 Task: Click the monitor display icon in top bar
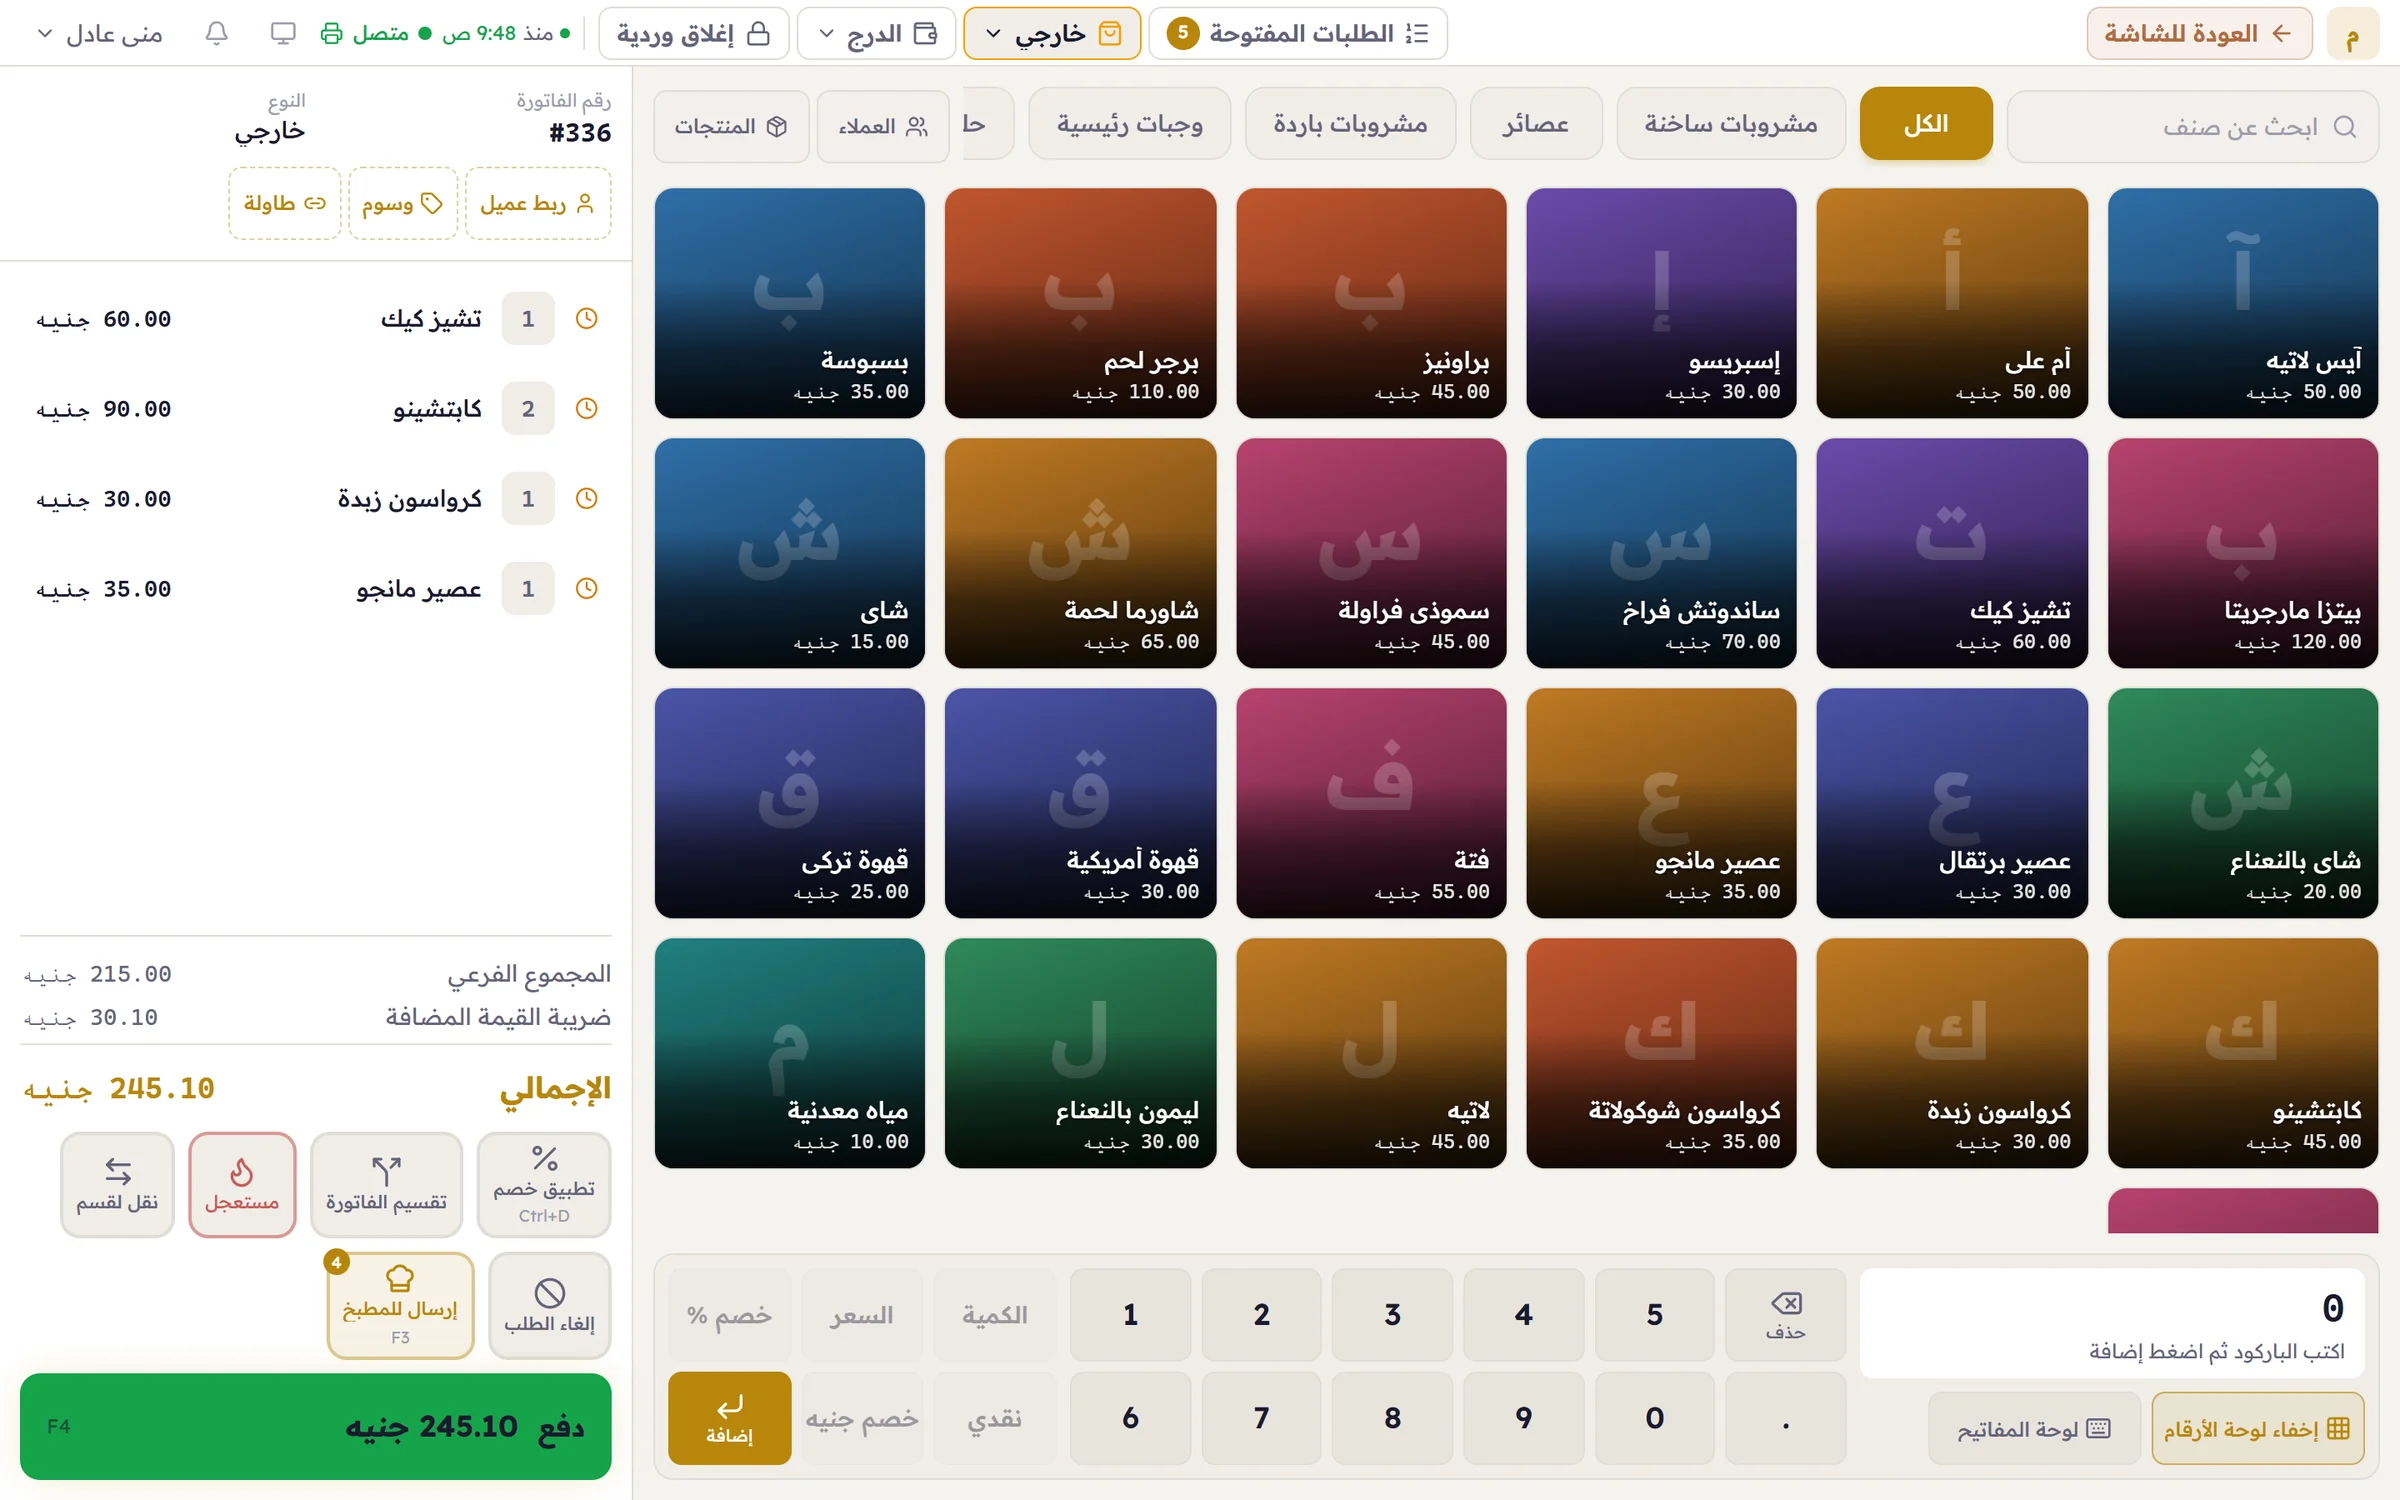tap(283, 34)
